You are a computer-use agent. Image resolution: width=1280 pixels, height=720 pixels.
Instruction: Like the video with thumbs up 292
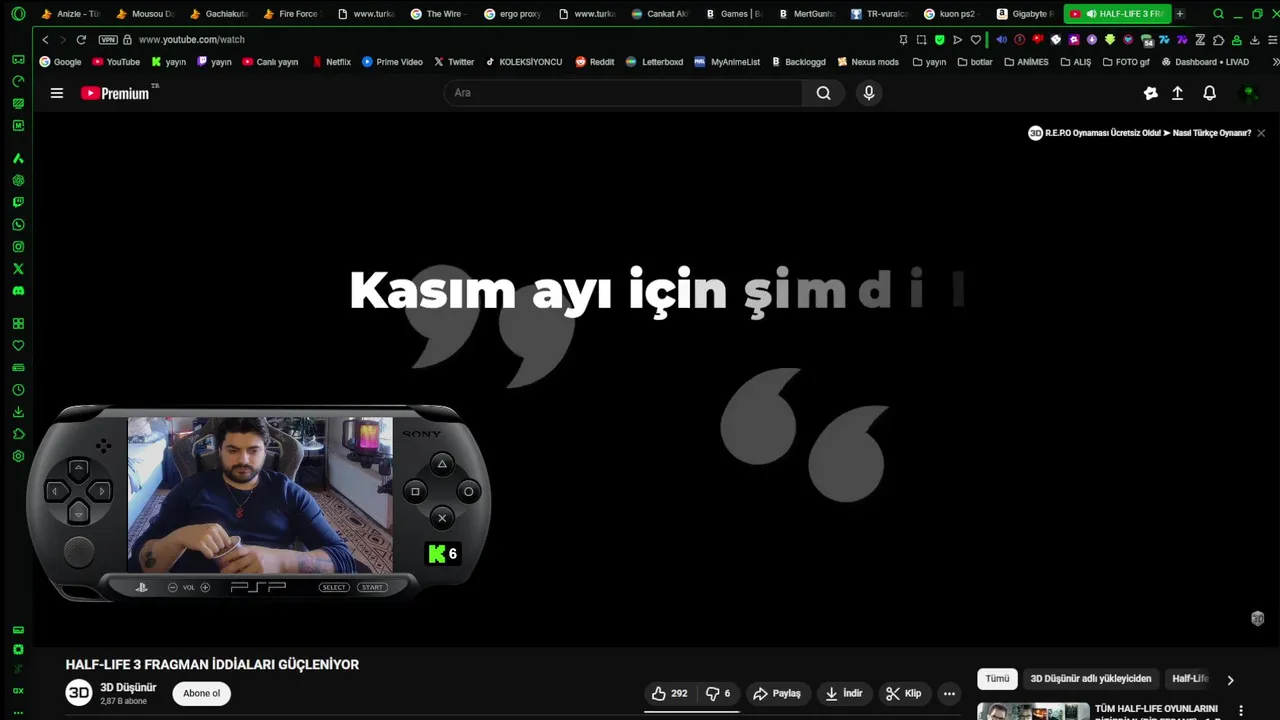pyautogui.click(x=670, y=693)
